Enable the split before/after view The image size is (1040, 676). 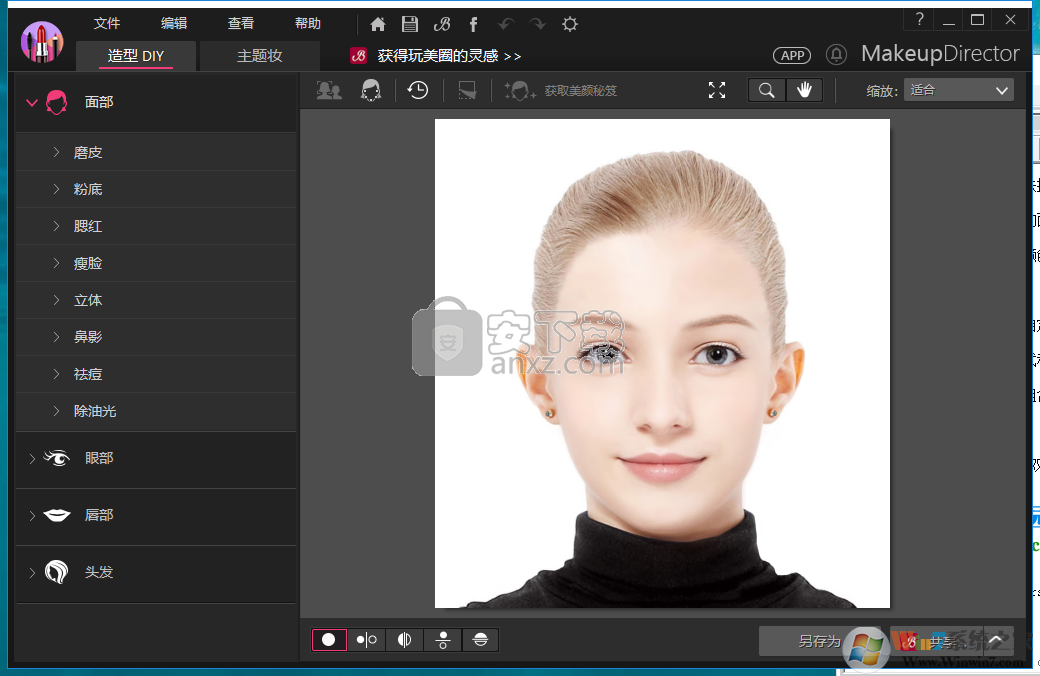click(x=404, y=639)
